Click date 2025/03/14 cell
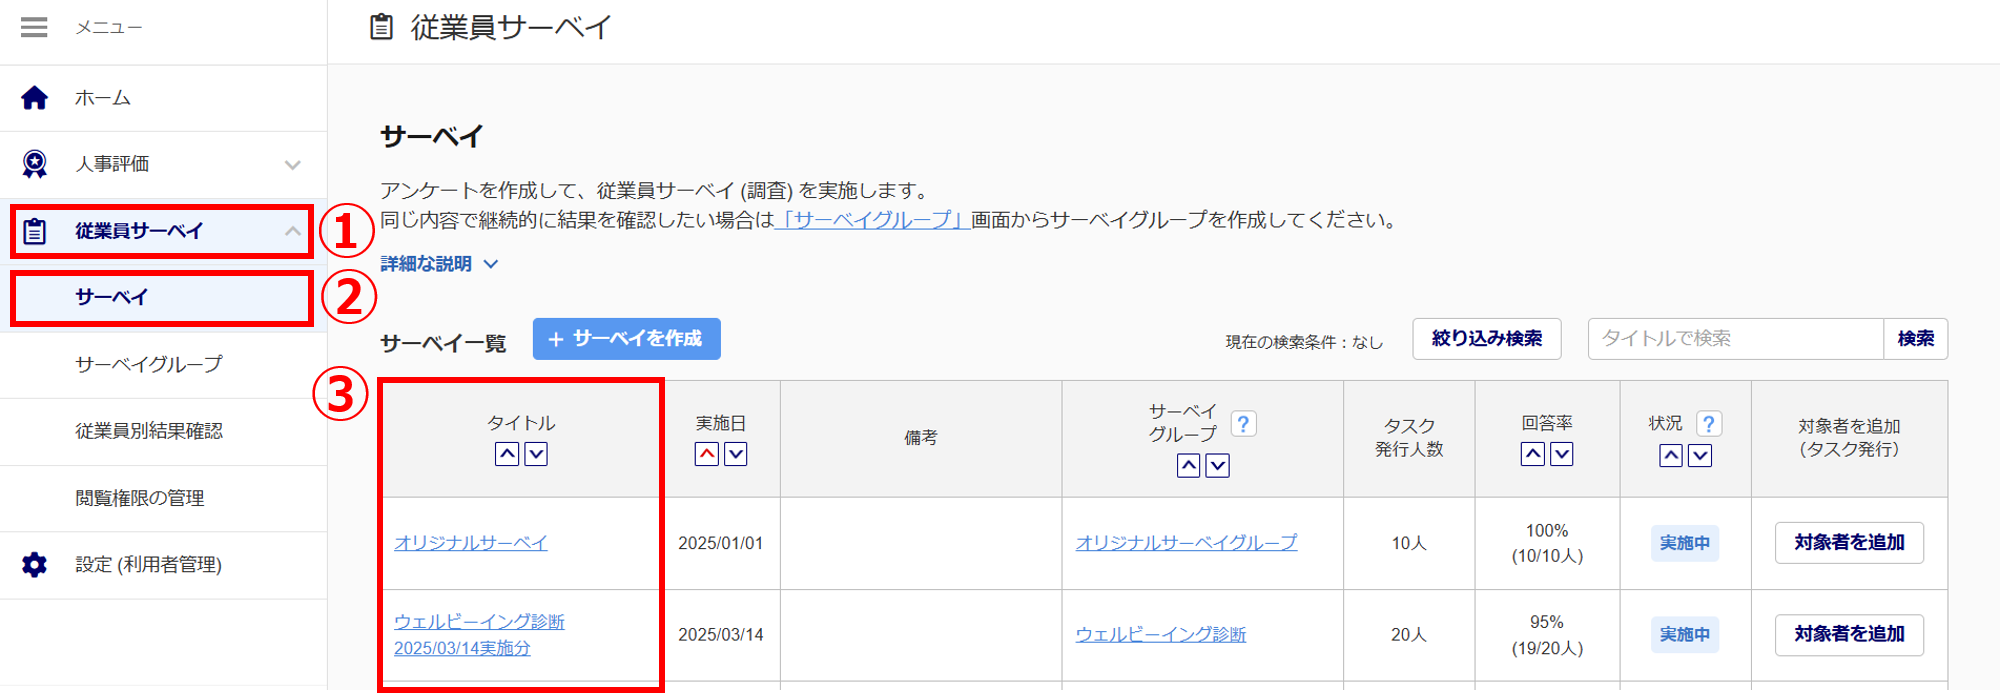2000x693 pixels. 720,635
